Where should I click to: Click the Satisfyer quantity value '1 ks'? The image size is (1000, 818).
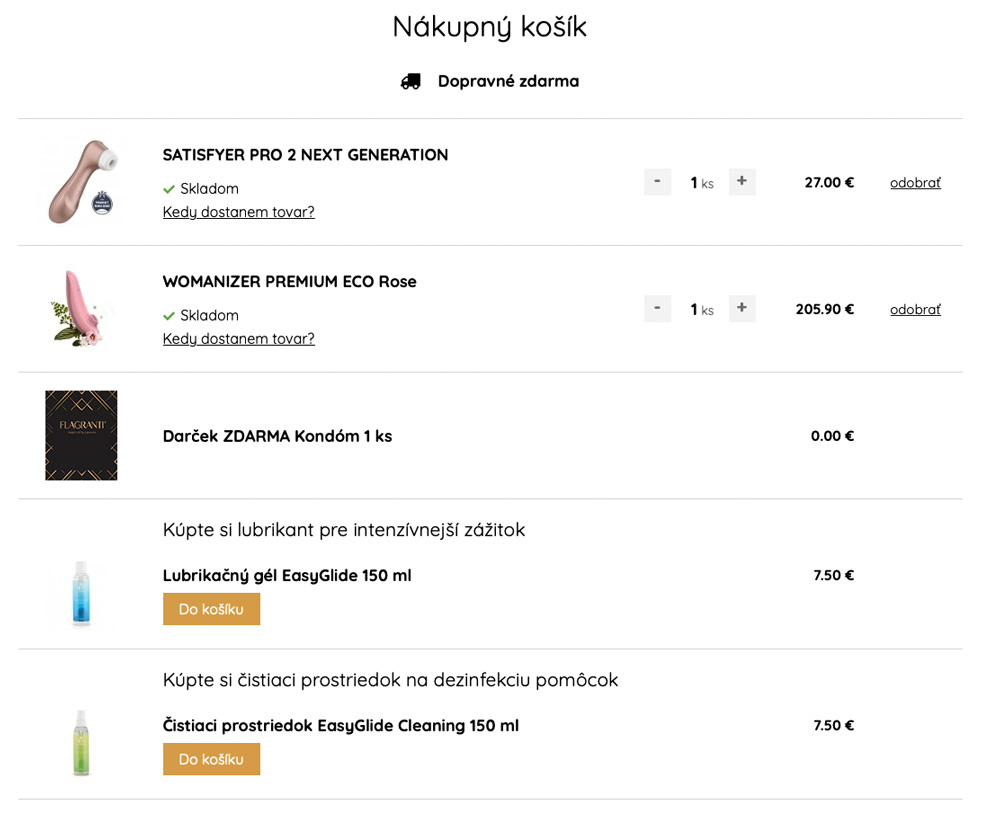[702, 183]
